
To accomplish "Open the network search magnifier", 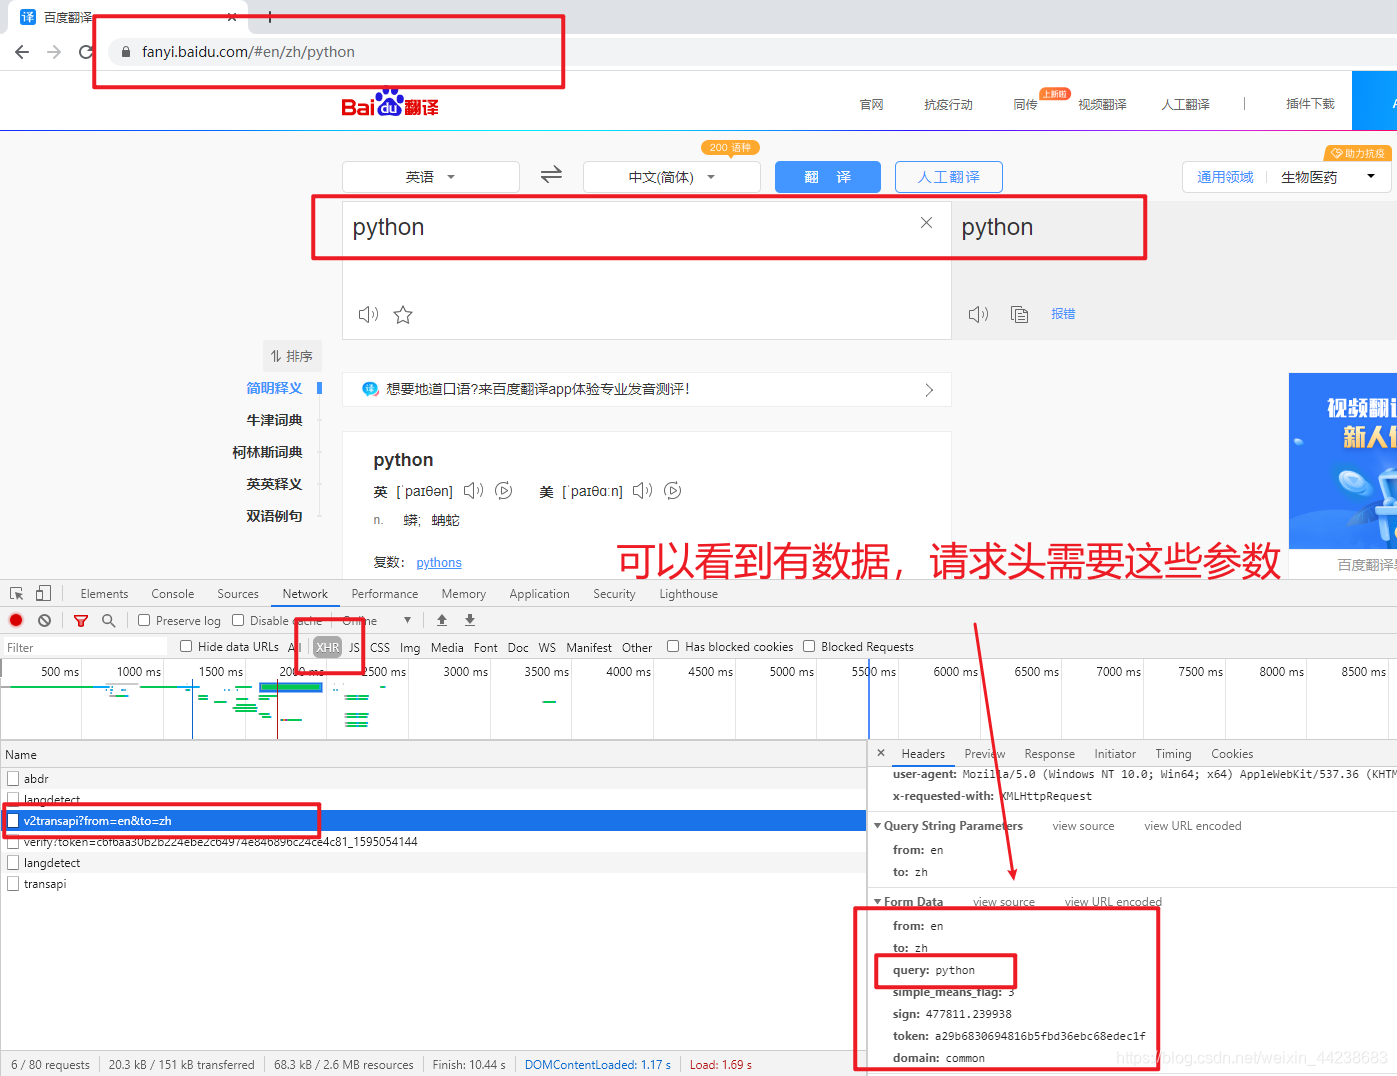I will click(108, 620).
